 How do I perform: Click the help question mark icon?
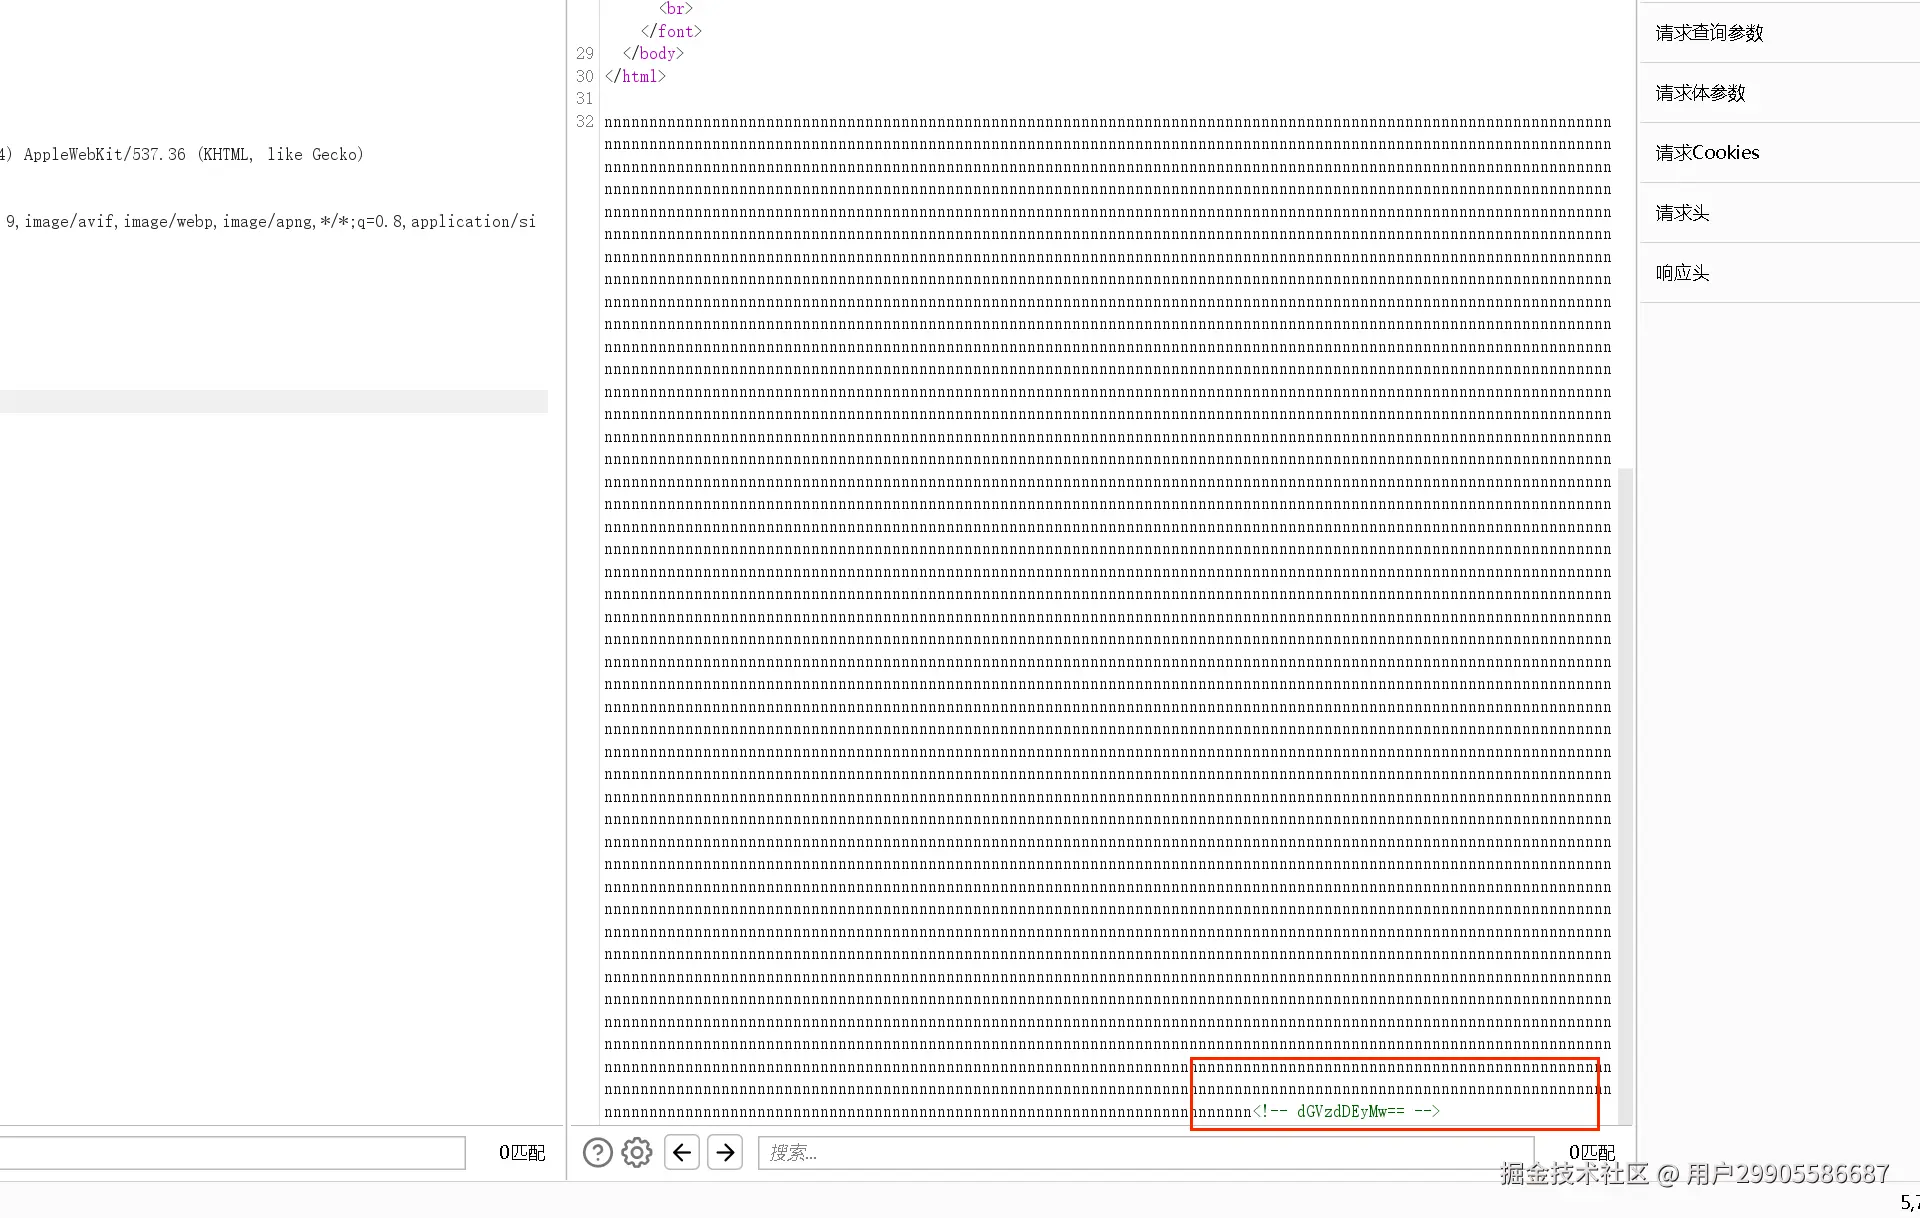(x=597, y=1153)
